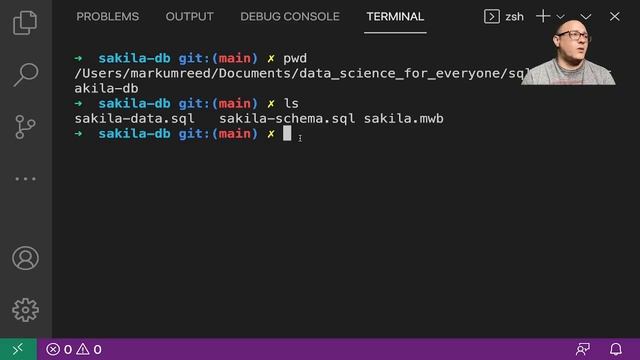This screenshot has width=640, height=360.
Task: Open the Explorer files icon
Action: click(25, 23)
